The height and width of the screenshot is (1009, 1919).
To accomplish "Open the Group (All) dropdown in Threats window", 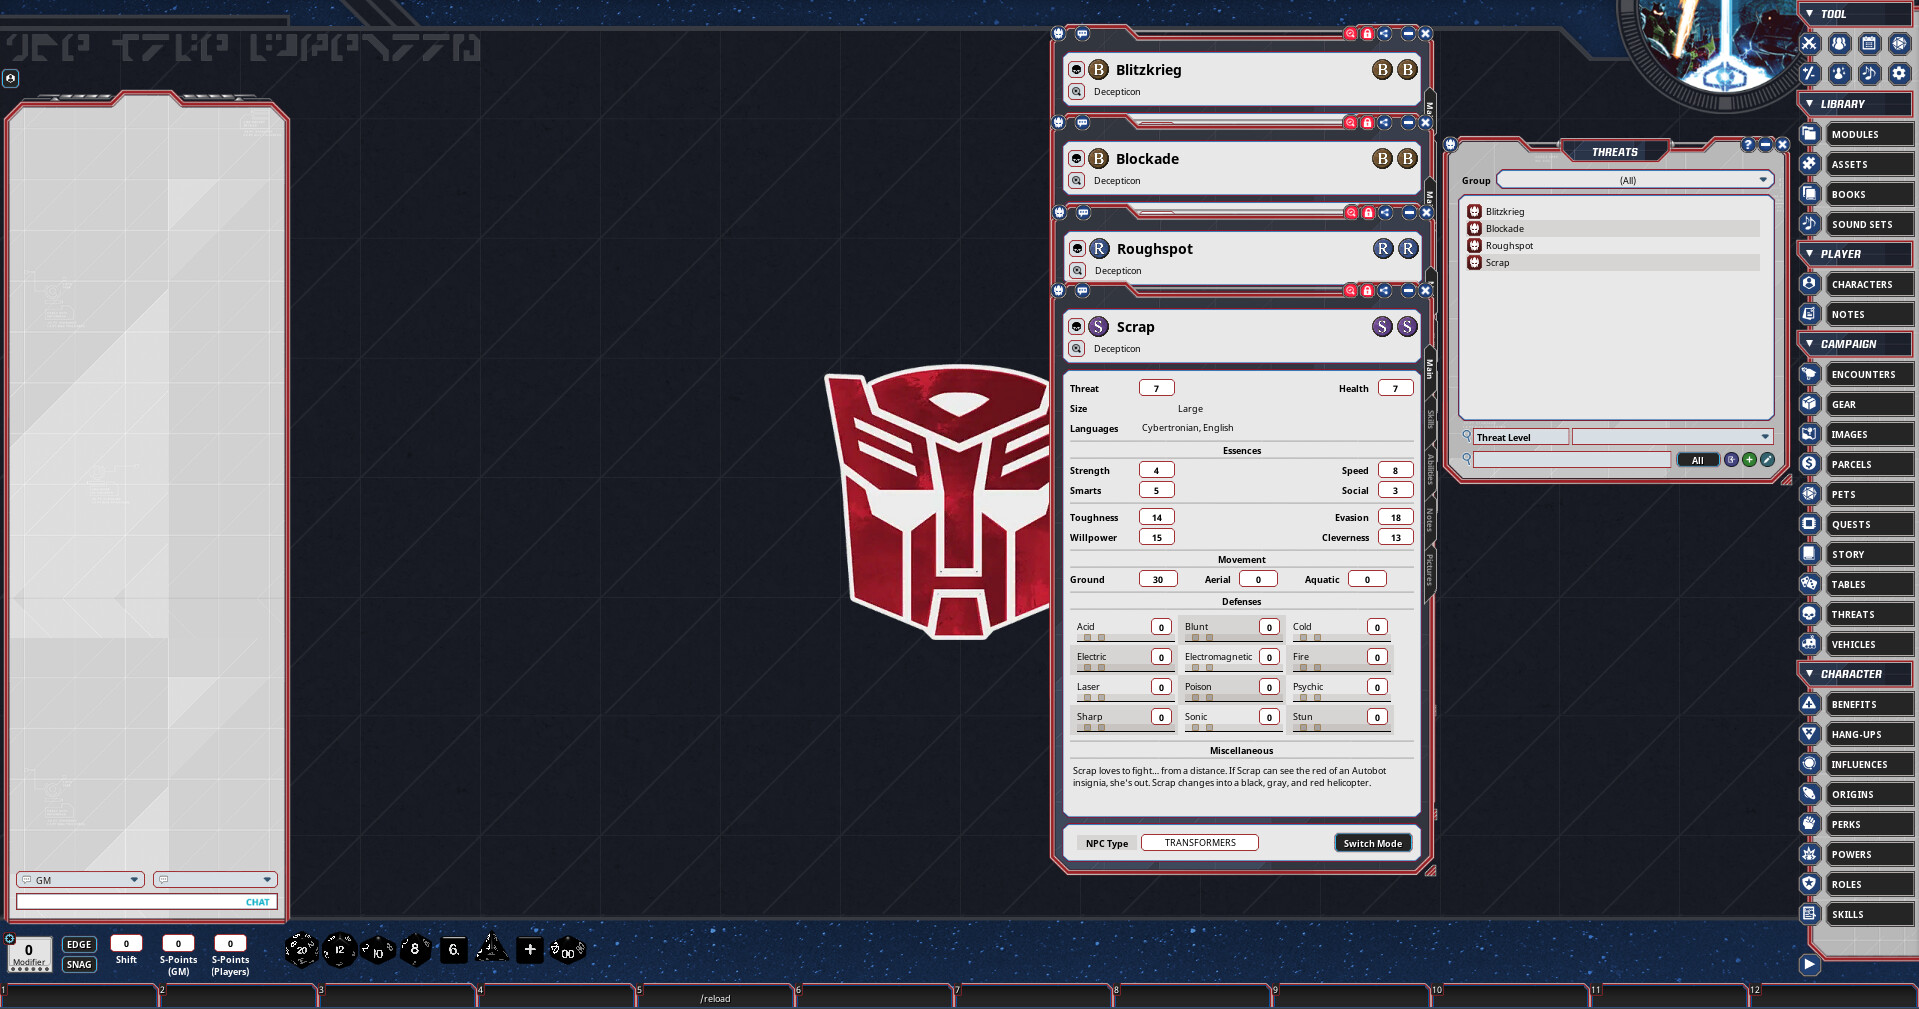I will click(1634, 179).
